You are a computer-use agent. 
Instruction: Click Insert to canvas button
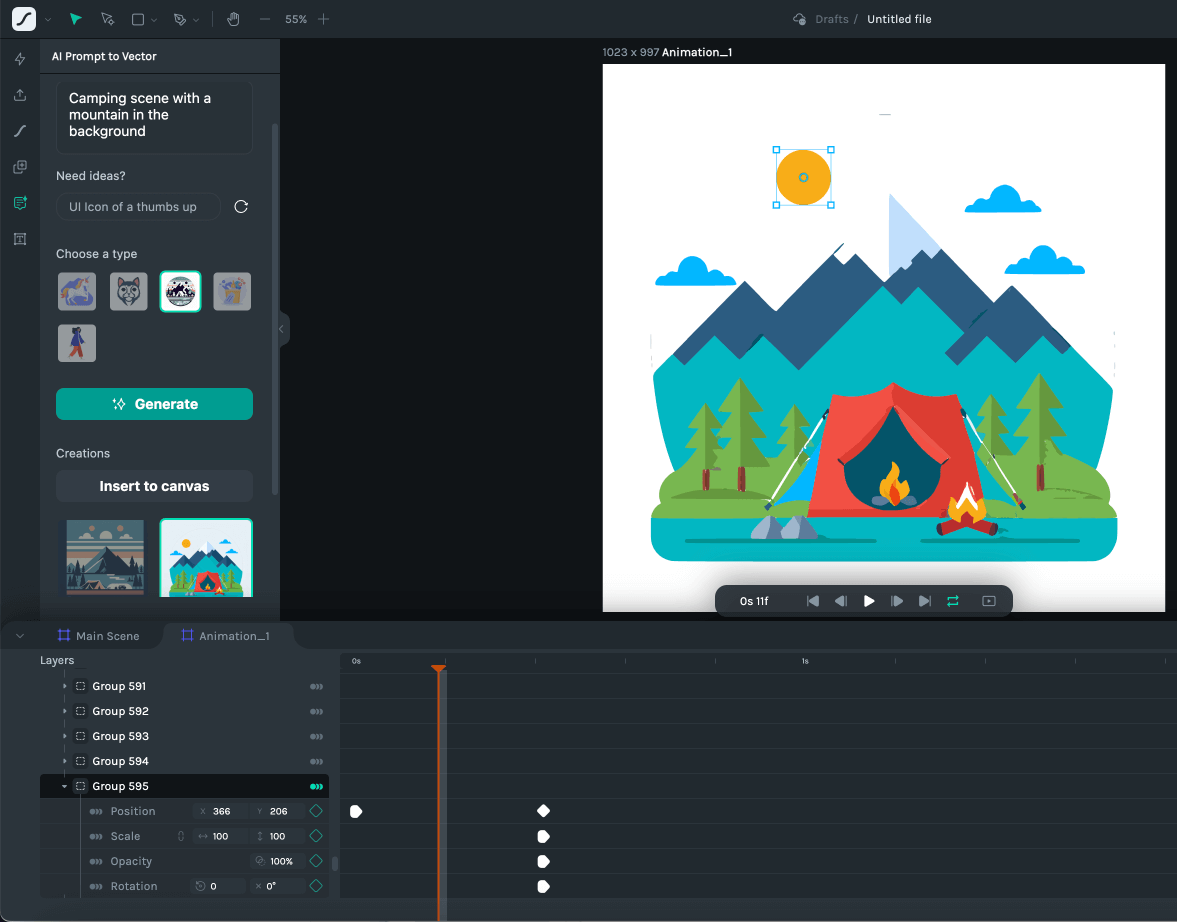[154, 486]
